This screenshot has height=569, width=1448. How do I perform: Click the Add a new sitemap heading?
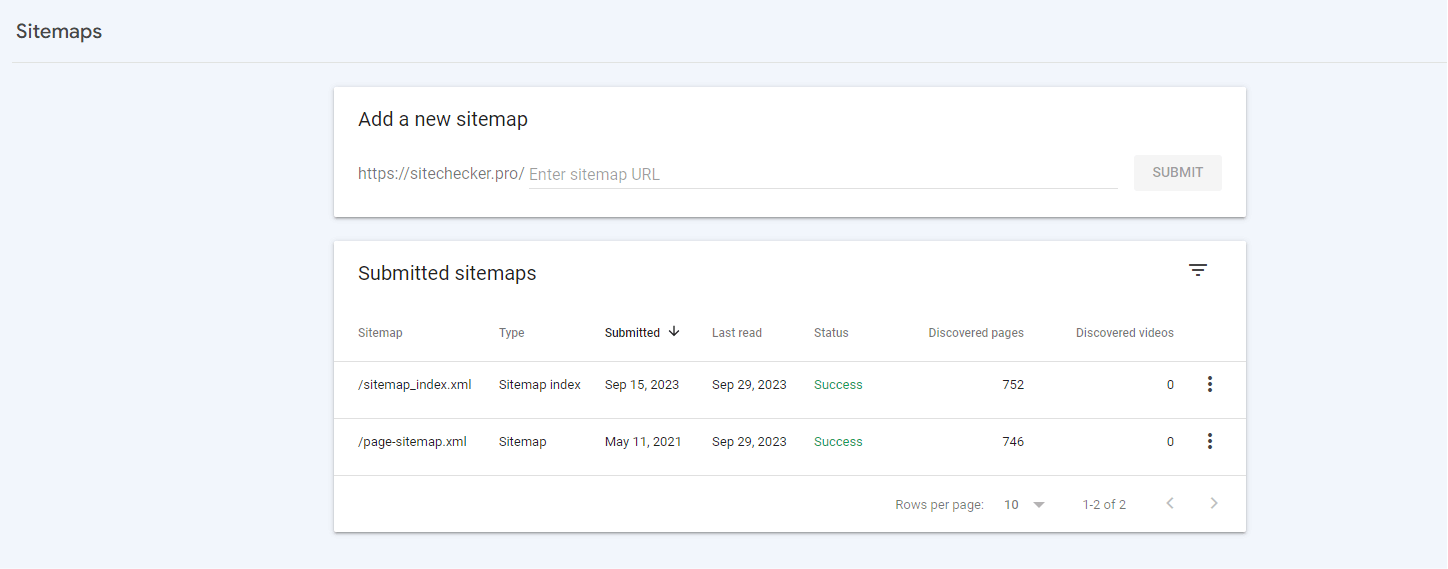(443, 119)
